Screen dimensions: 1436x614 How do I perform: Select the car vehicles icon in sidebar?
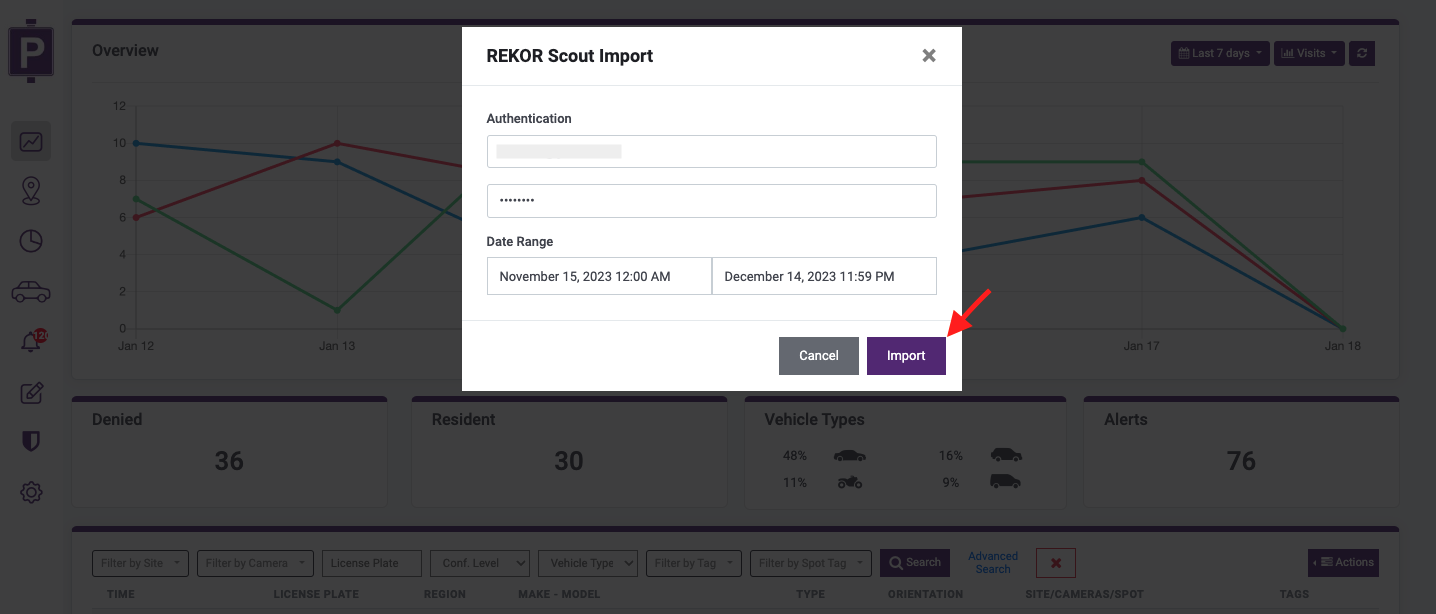(x=31, y=292)
